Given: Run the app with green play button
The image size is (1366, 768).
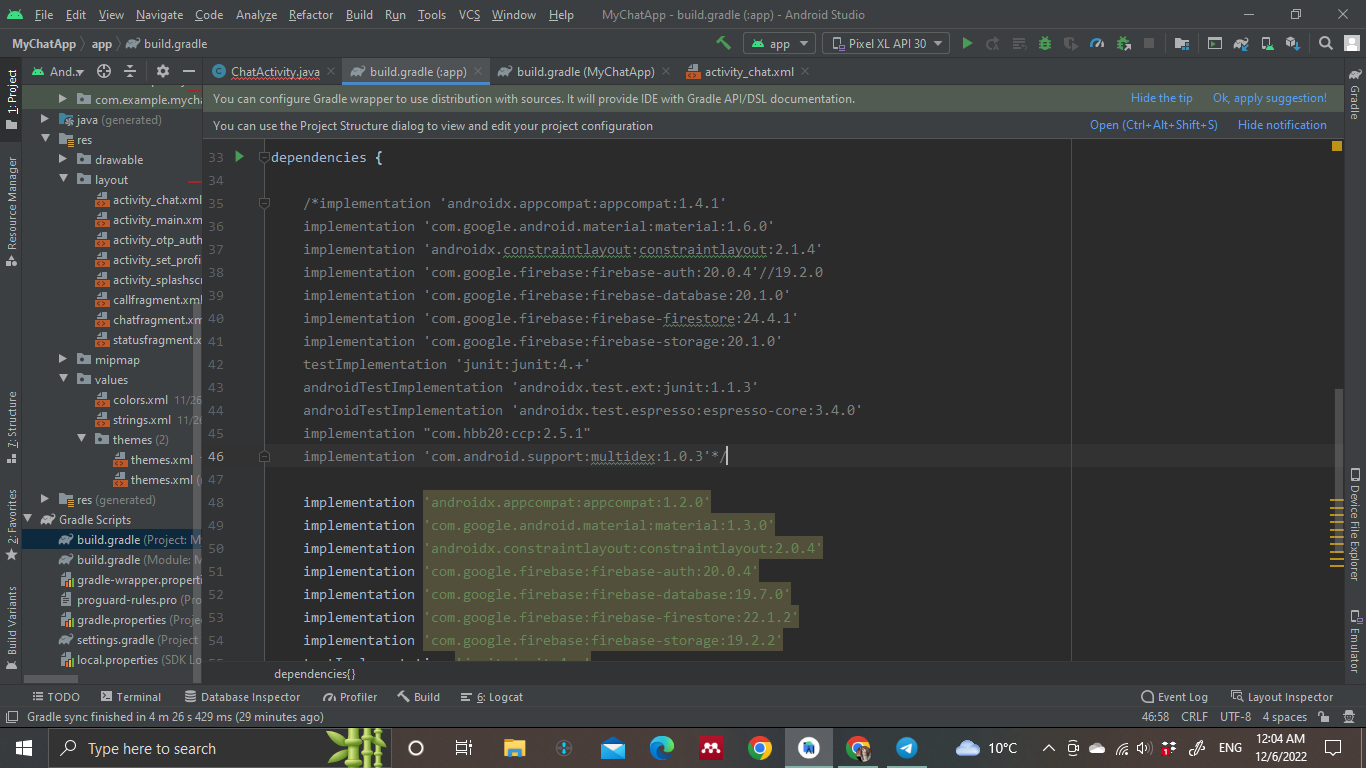Looking at the screenshot, I should coord(967,43).
